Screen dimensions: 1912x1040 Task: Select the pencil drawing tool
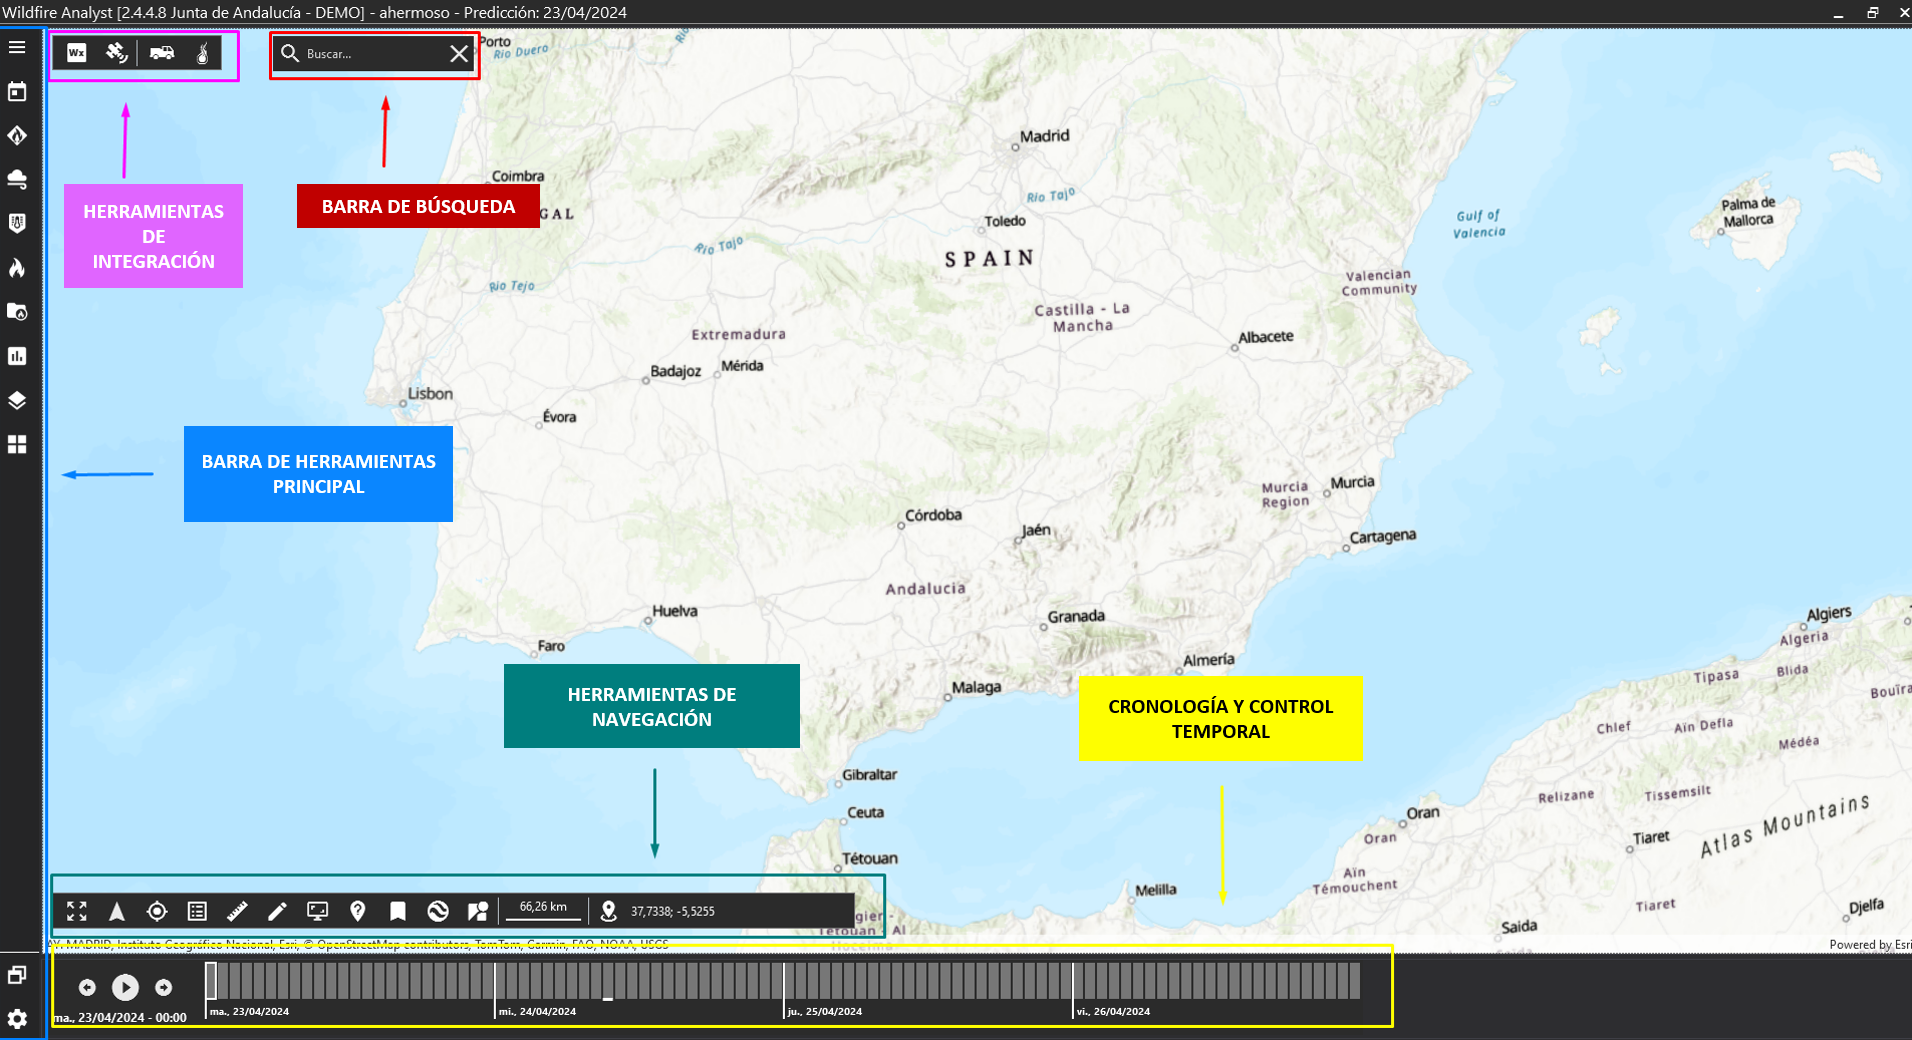(277, 911)
